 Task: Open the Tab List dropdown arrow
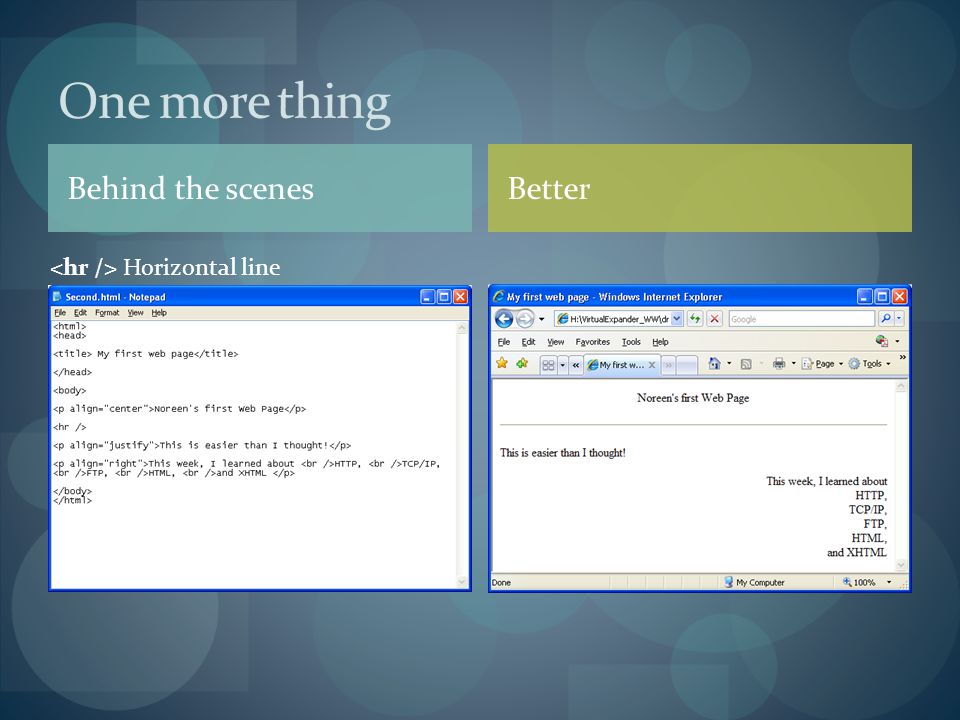click(x=563, y=366)
